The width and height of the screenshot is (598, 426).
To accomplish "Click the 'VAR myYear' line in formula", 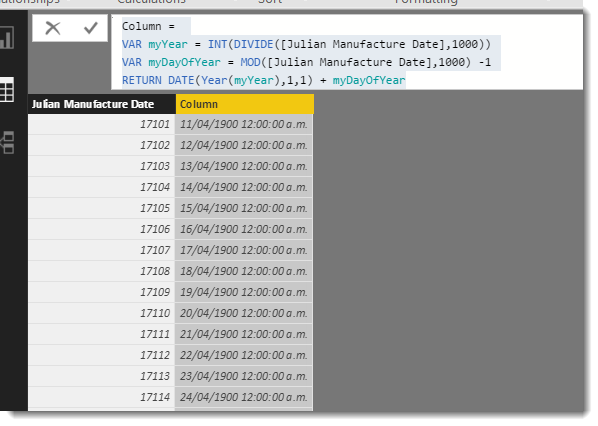I will pyautogui.click(x=307, y=44).
